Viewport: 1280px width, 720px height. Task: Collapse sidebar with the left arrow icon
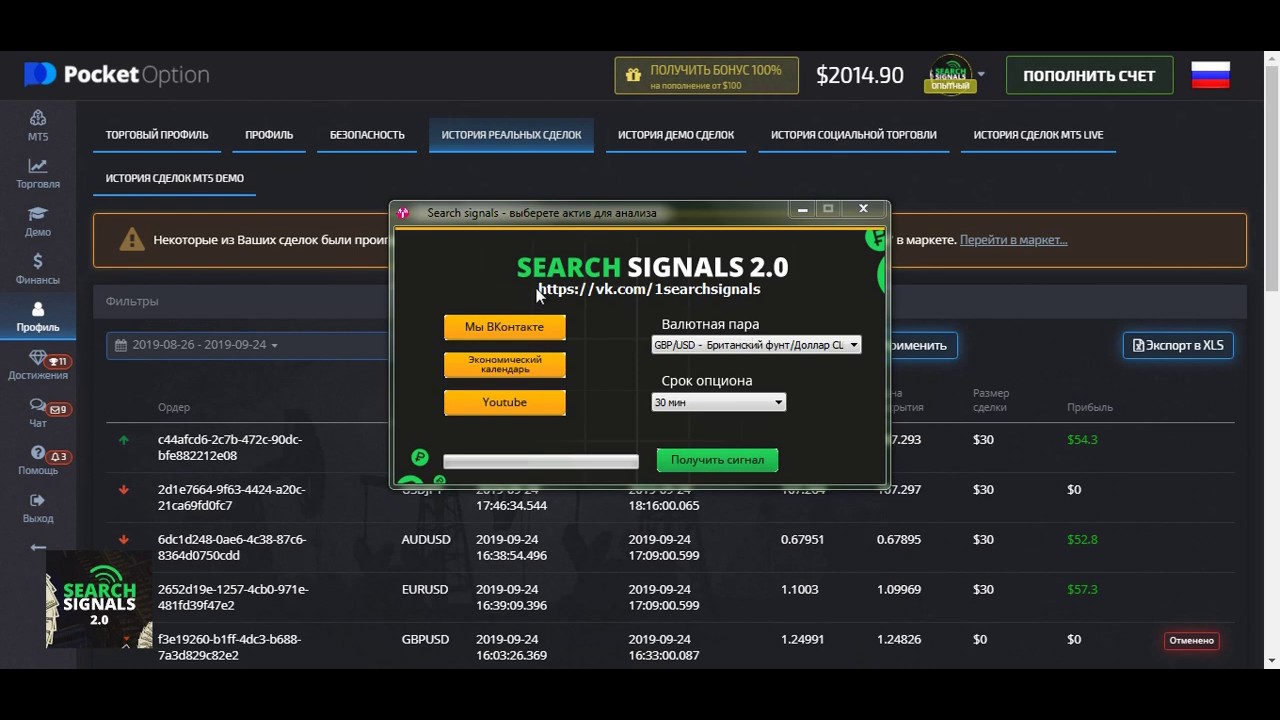point(38,547)
